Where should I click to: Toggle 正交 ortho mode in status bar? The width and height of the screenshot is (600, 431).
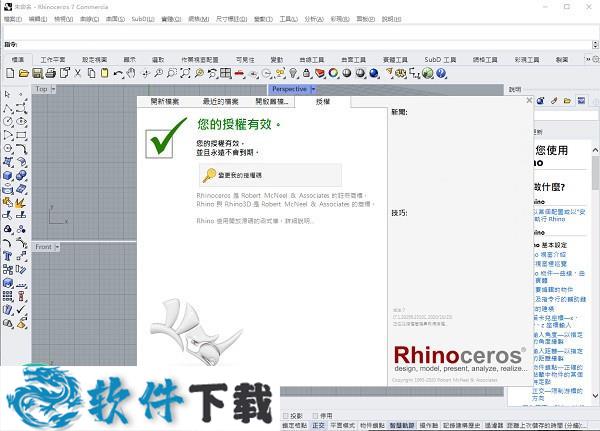pos(318,425)
